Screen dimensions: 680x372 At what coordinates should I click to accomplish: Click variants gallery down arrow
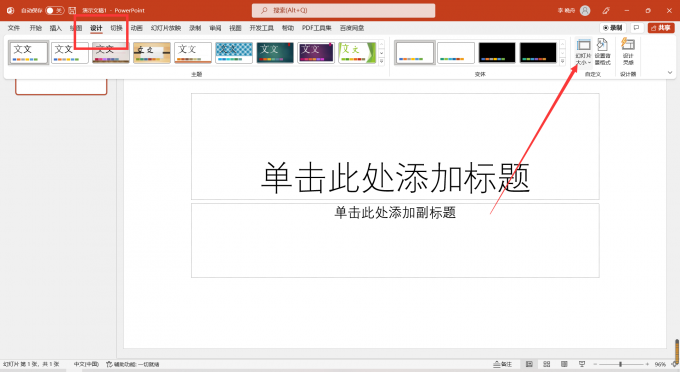[562, 53]
